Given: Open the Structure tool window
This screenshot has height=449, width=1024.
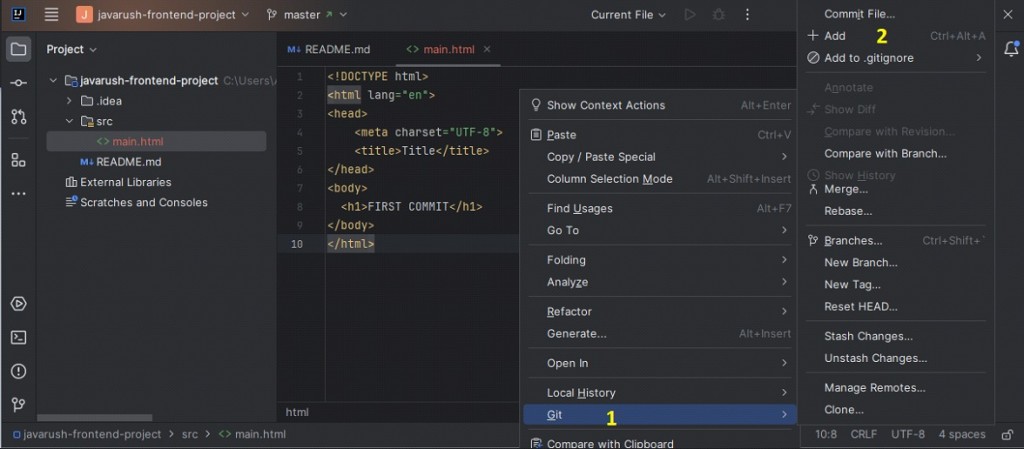Looking at the screenshot, I should point(18,160).
